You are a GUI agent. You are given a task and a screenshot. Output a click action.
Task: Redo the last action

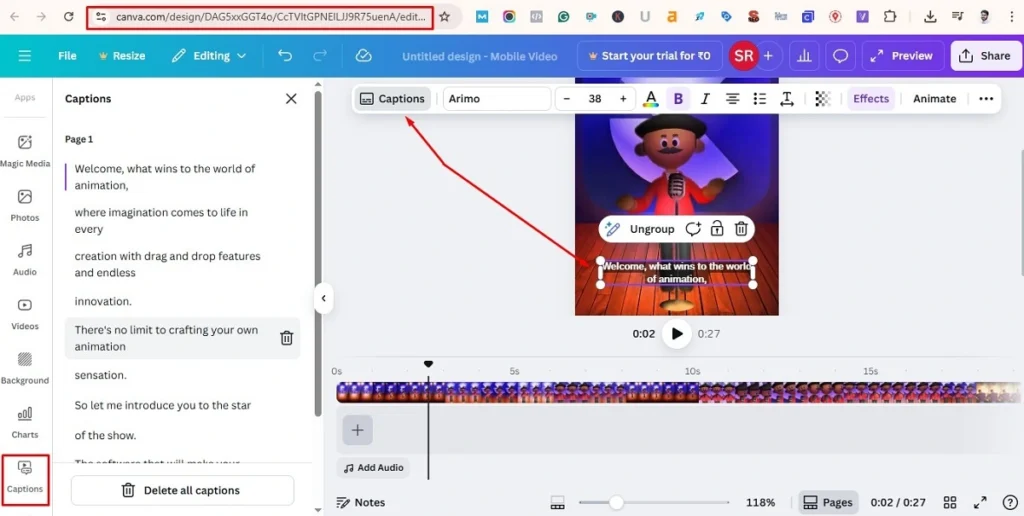319,56
